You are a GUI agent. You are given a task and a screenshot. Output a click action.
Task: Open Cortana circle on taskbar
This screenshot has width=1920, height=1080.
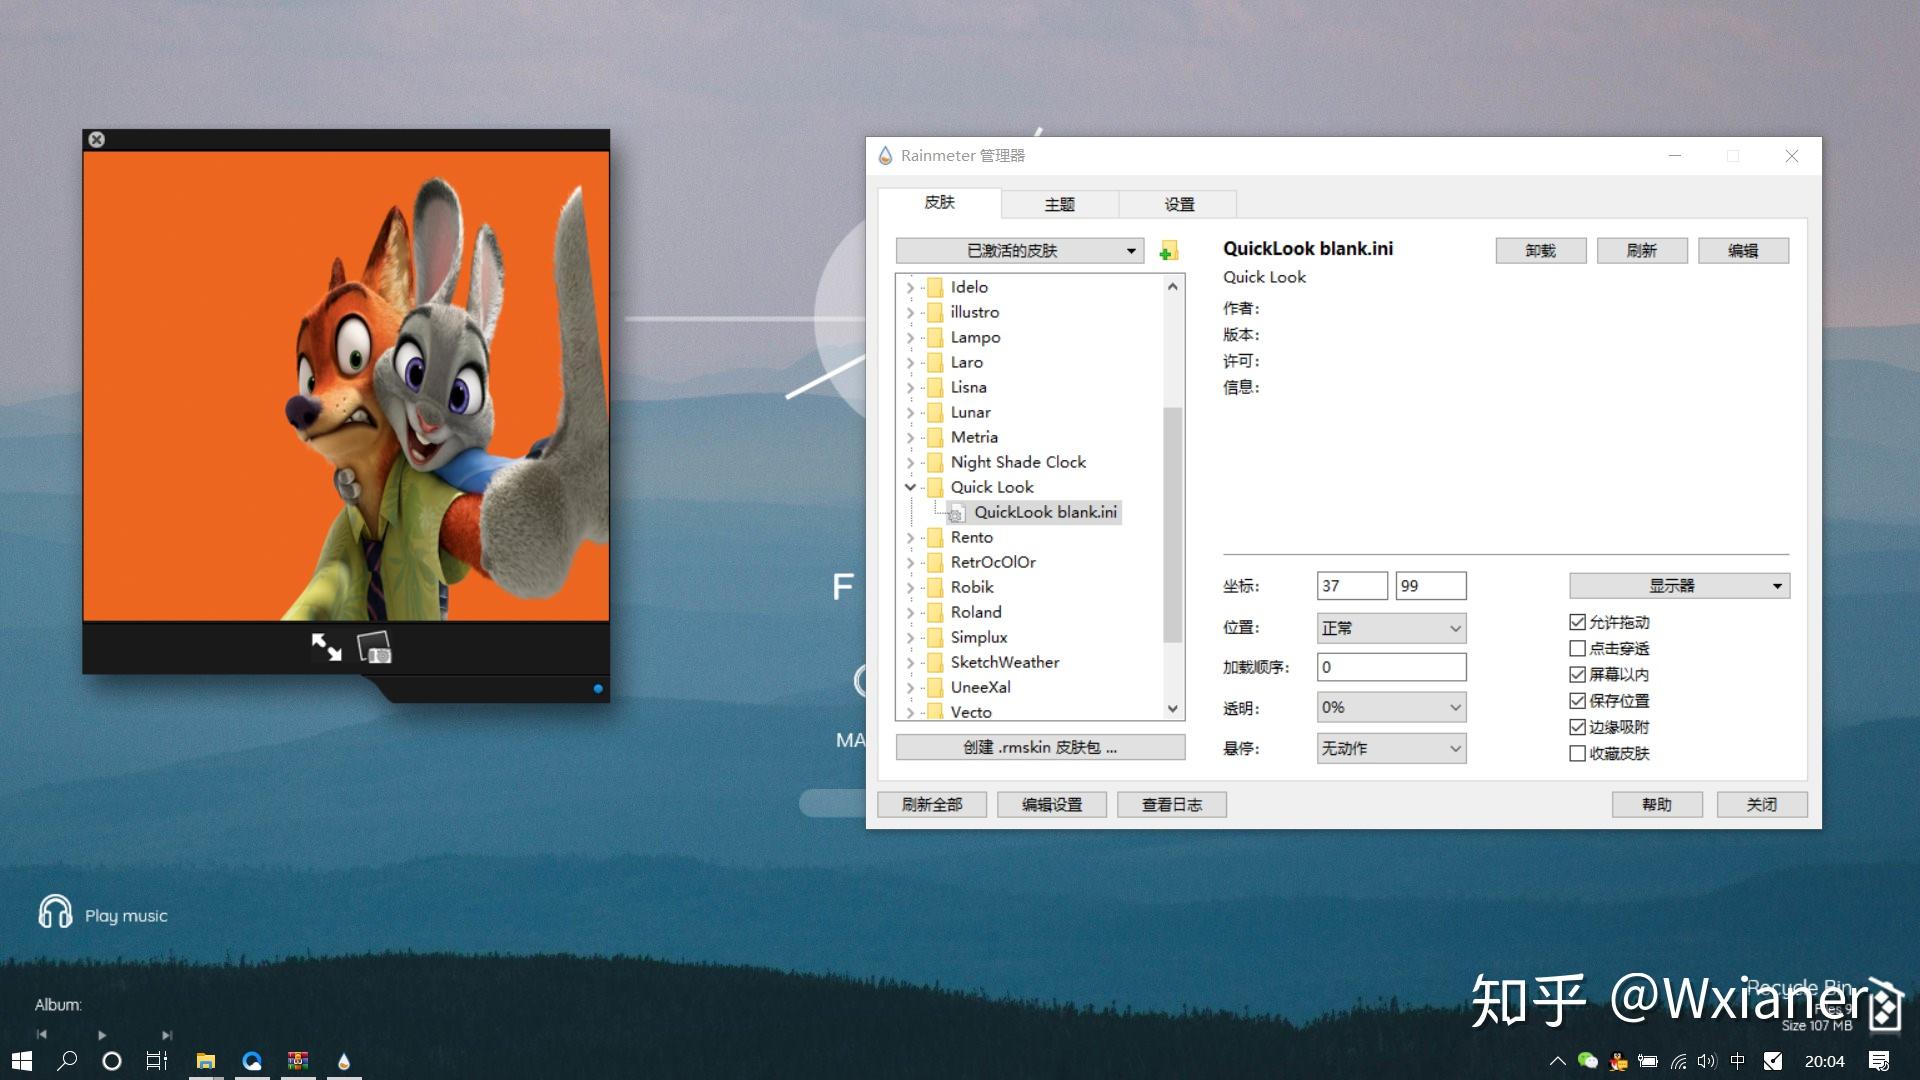(112, 1061)
